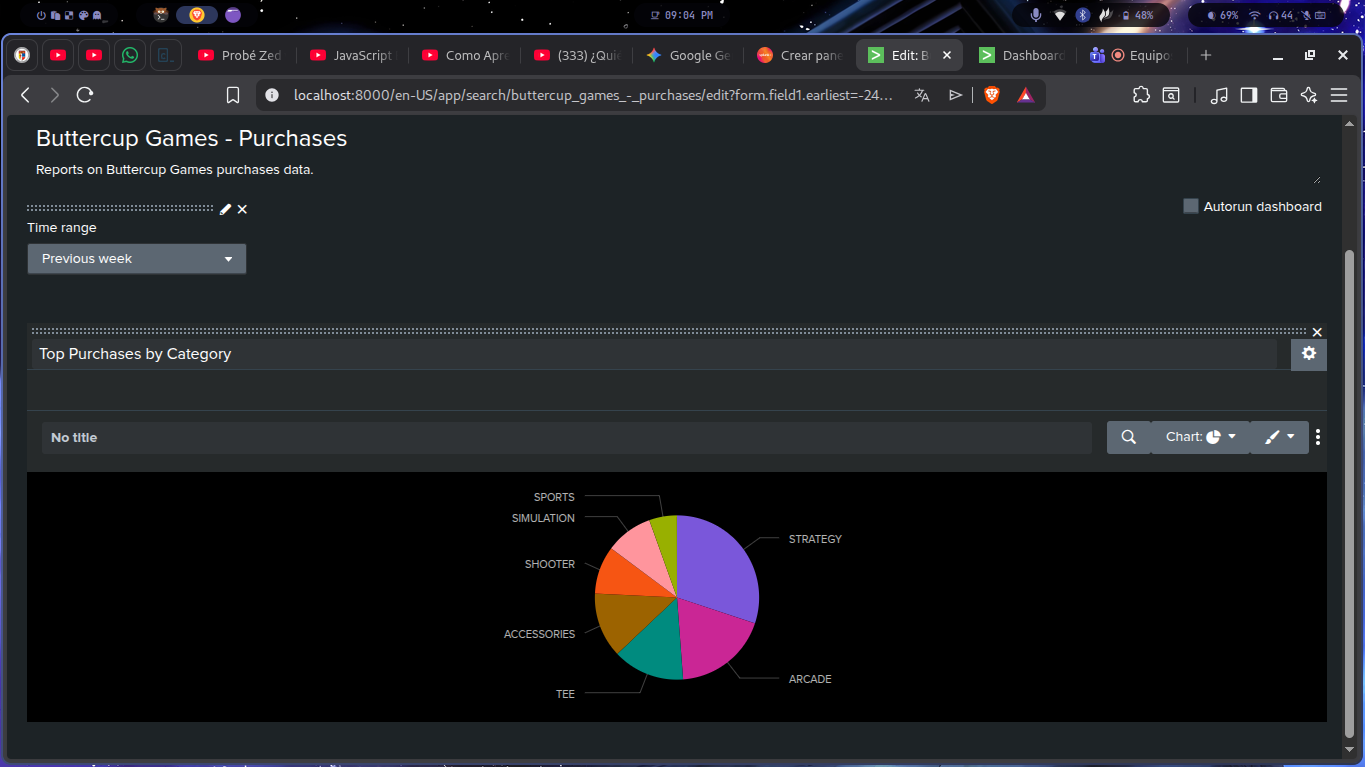Open the browser hamburger menu
This screenshot has height=767, width=1365.
point(1338,94)
